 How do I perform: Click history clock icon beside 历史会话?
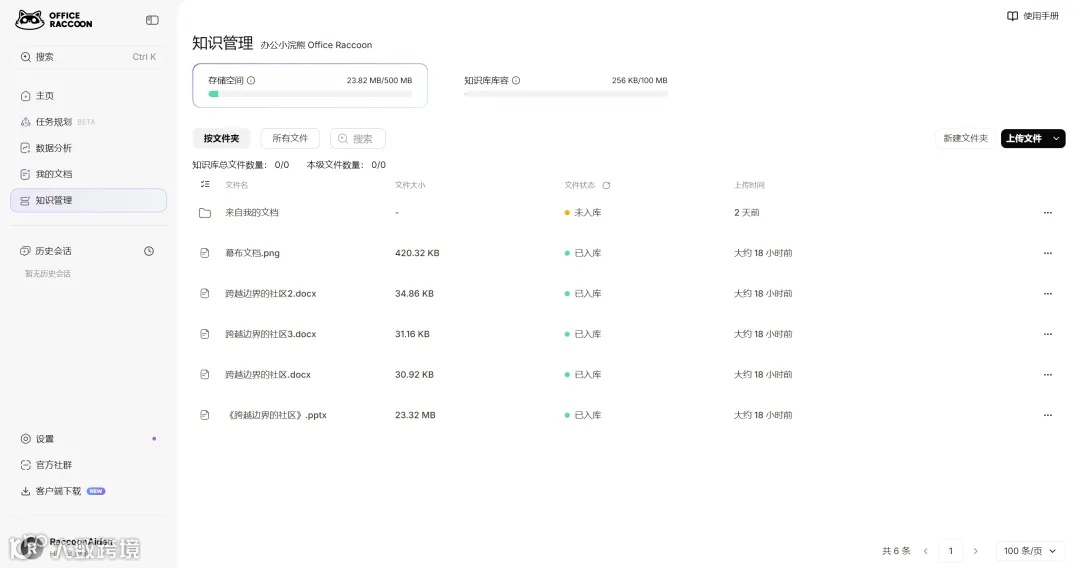149,251
